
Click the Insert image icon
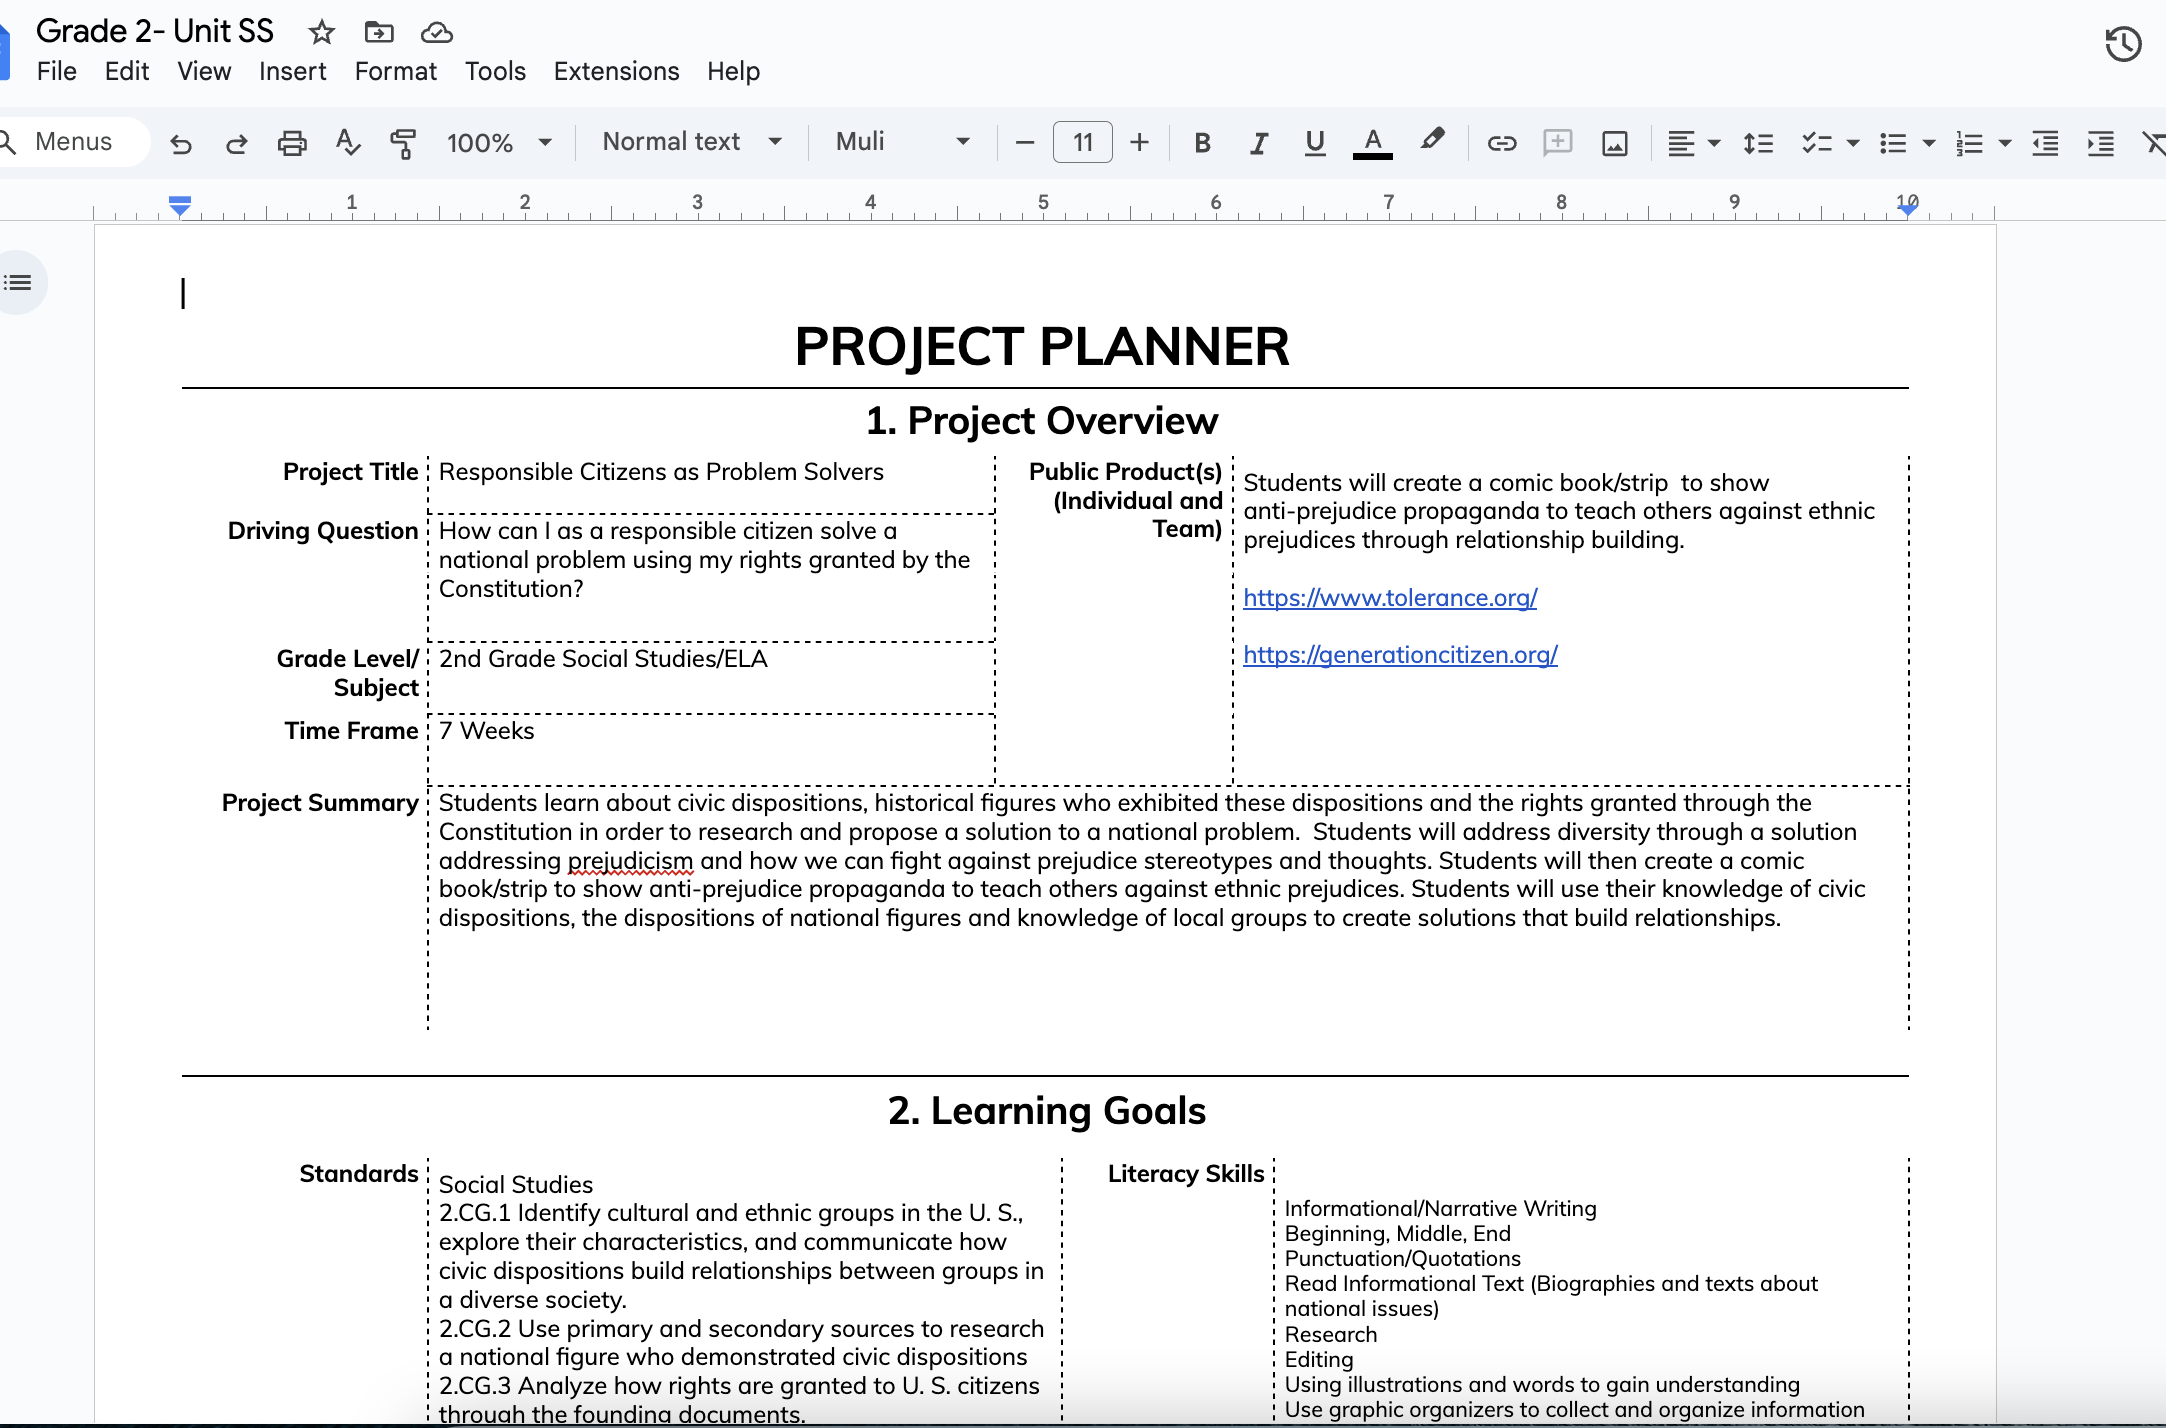point(1614,143)
